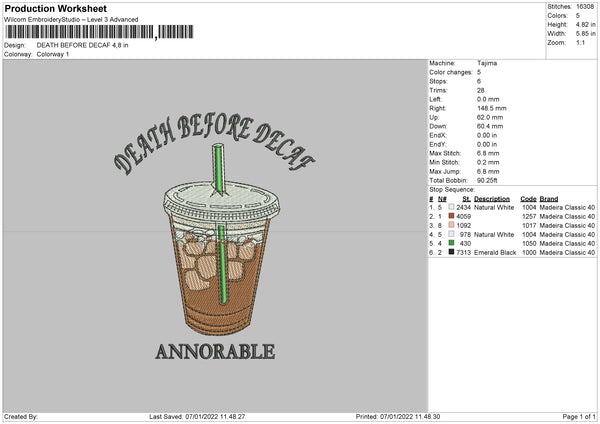Screen dimensions: 600x424
Task: Click the brown swatch beside stitch count 4059
Action: [x=451, y=216]
